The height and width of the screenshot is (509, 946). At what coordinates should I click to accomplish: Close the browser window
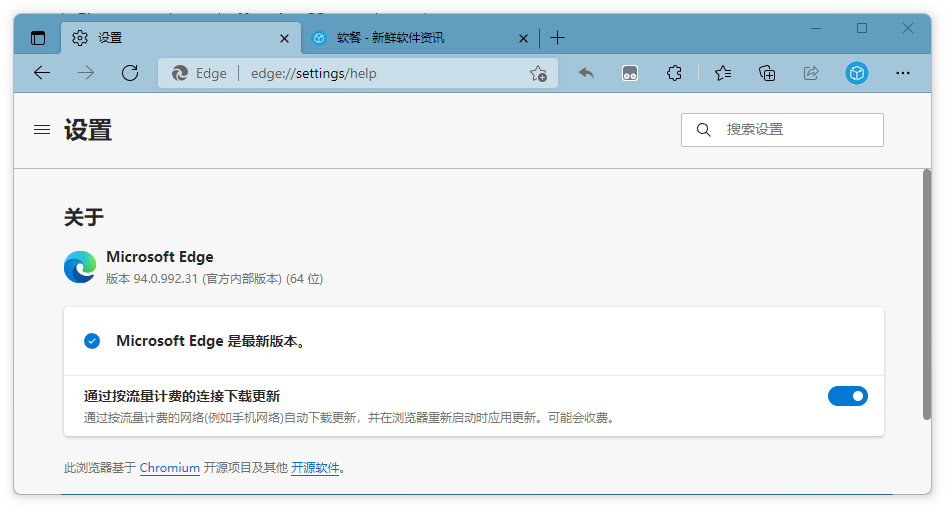pyautogui.click(x=907, y=28)
